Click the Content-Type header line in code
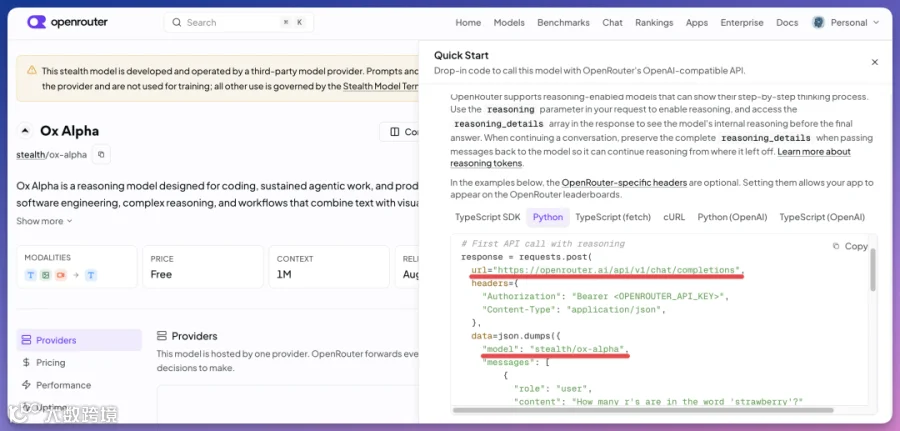Image resolution: width=900 pixels, height=431 pixels. 573,310
